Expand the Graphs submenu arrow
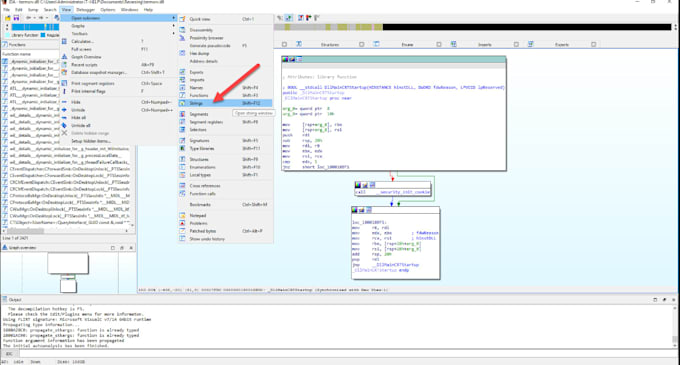The height and width of the screenshot is (365, 680). (x=174, y=26)
